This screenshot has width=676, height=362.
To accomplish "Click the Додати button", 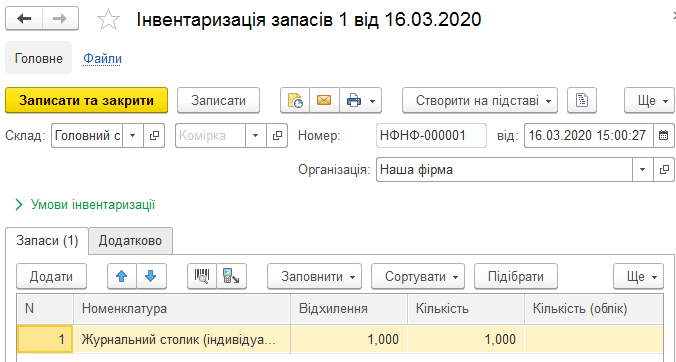I will click(x=51, y=276).
